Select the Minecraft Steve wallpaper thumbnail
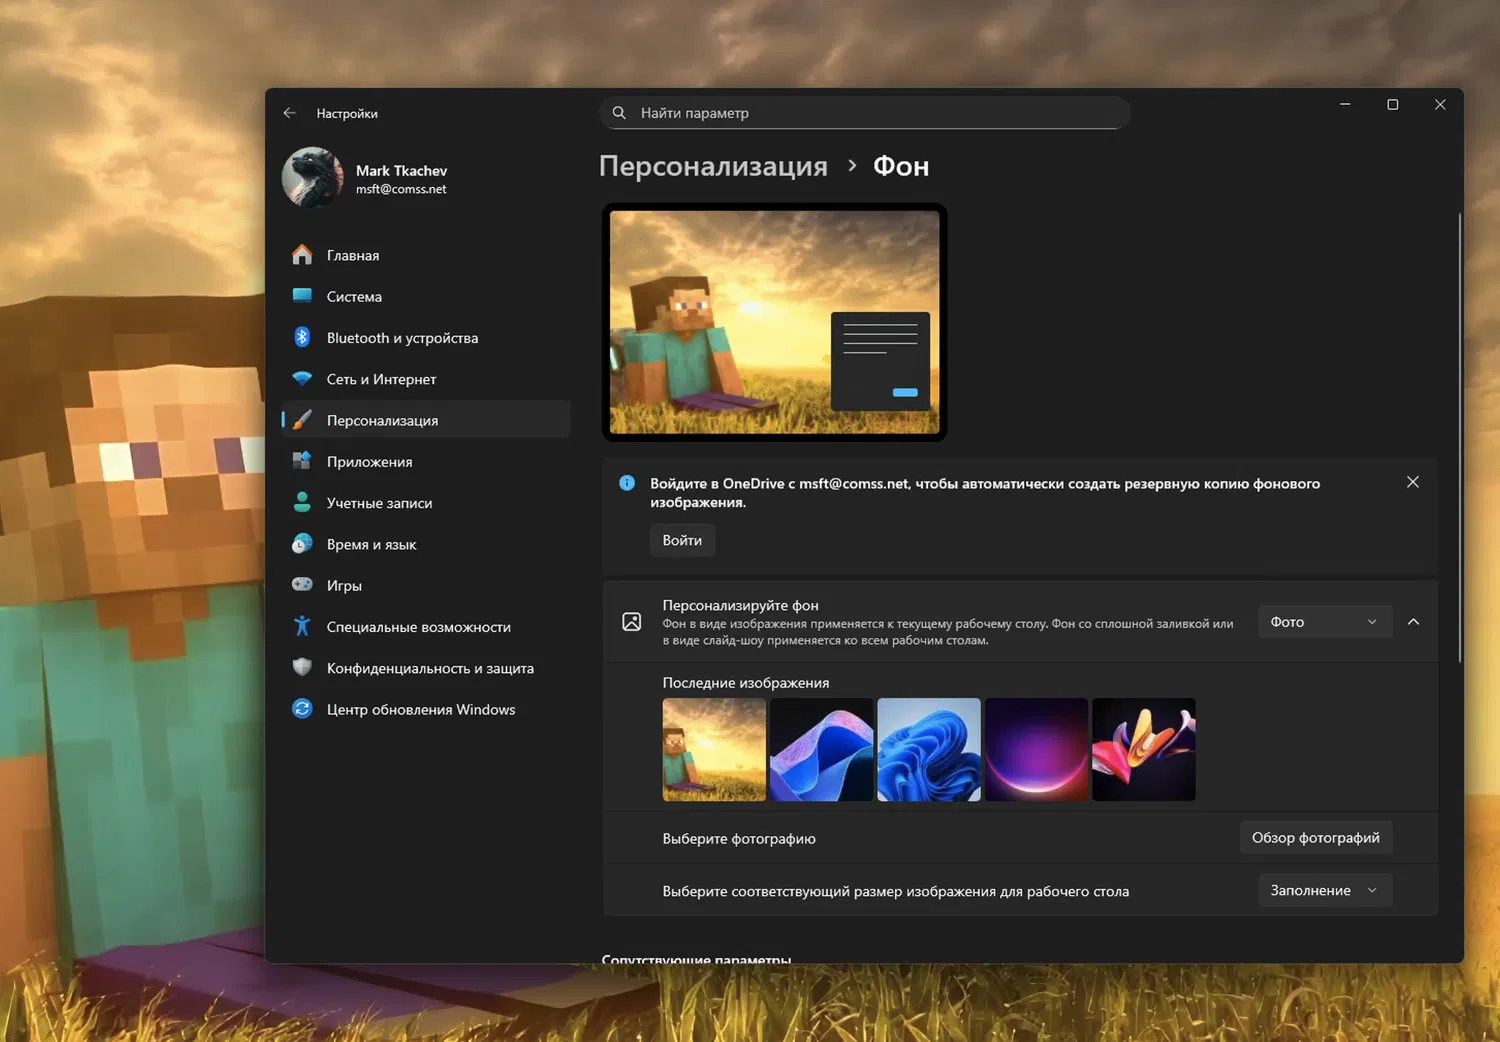 point(714,750)
